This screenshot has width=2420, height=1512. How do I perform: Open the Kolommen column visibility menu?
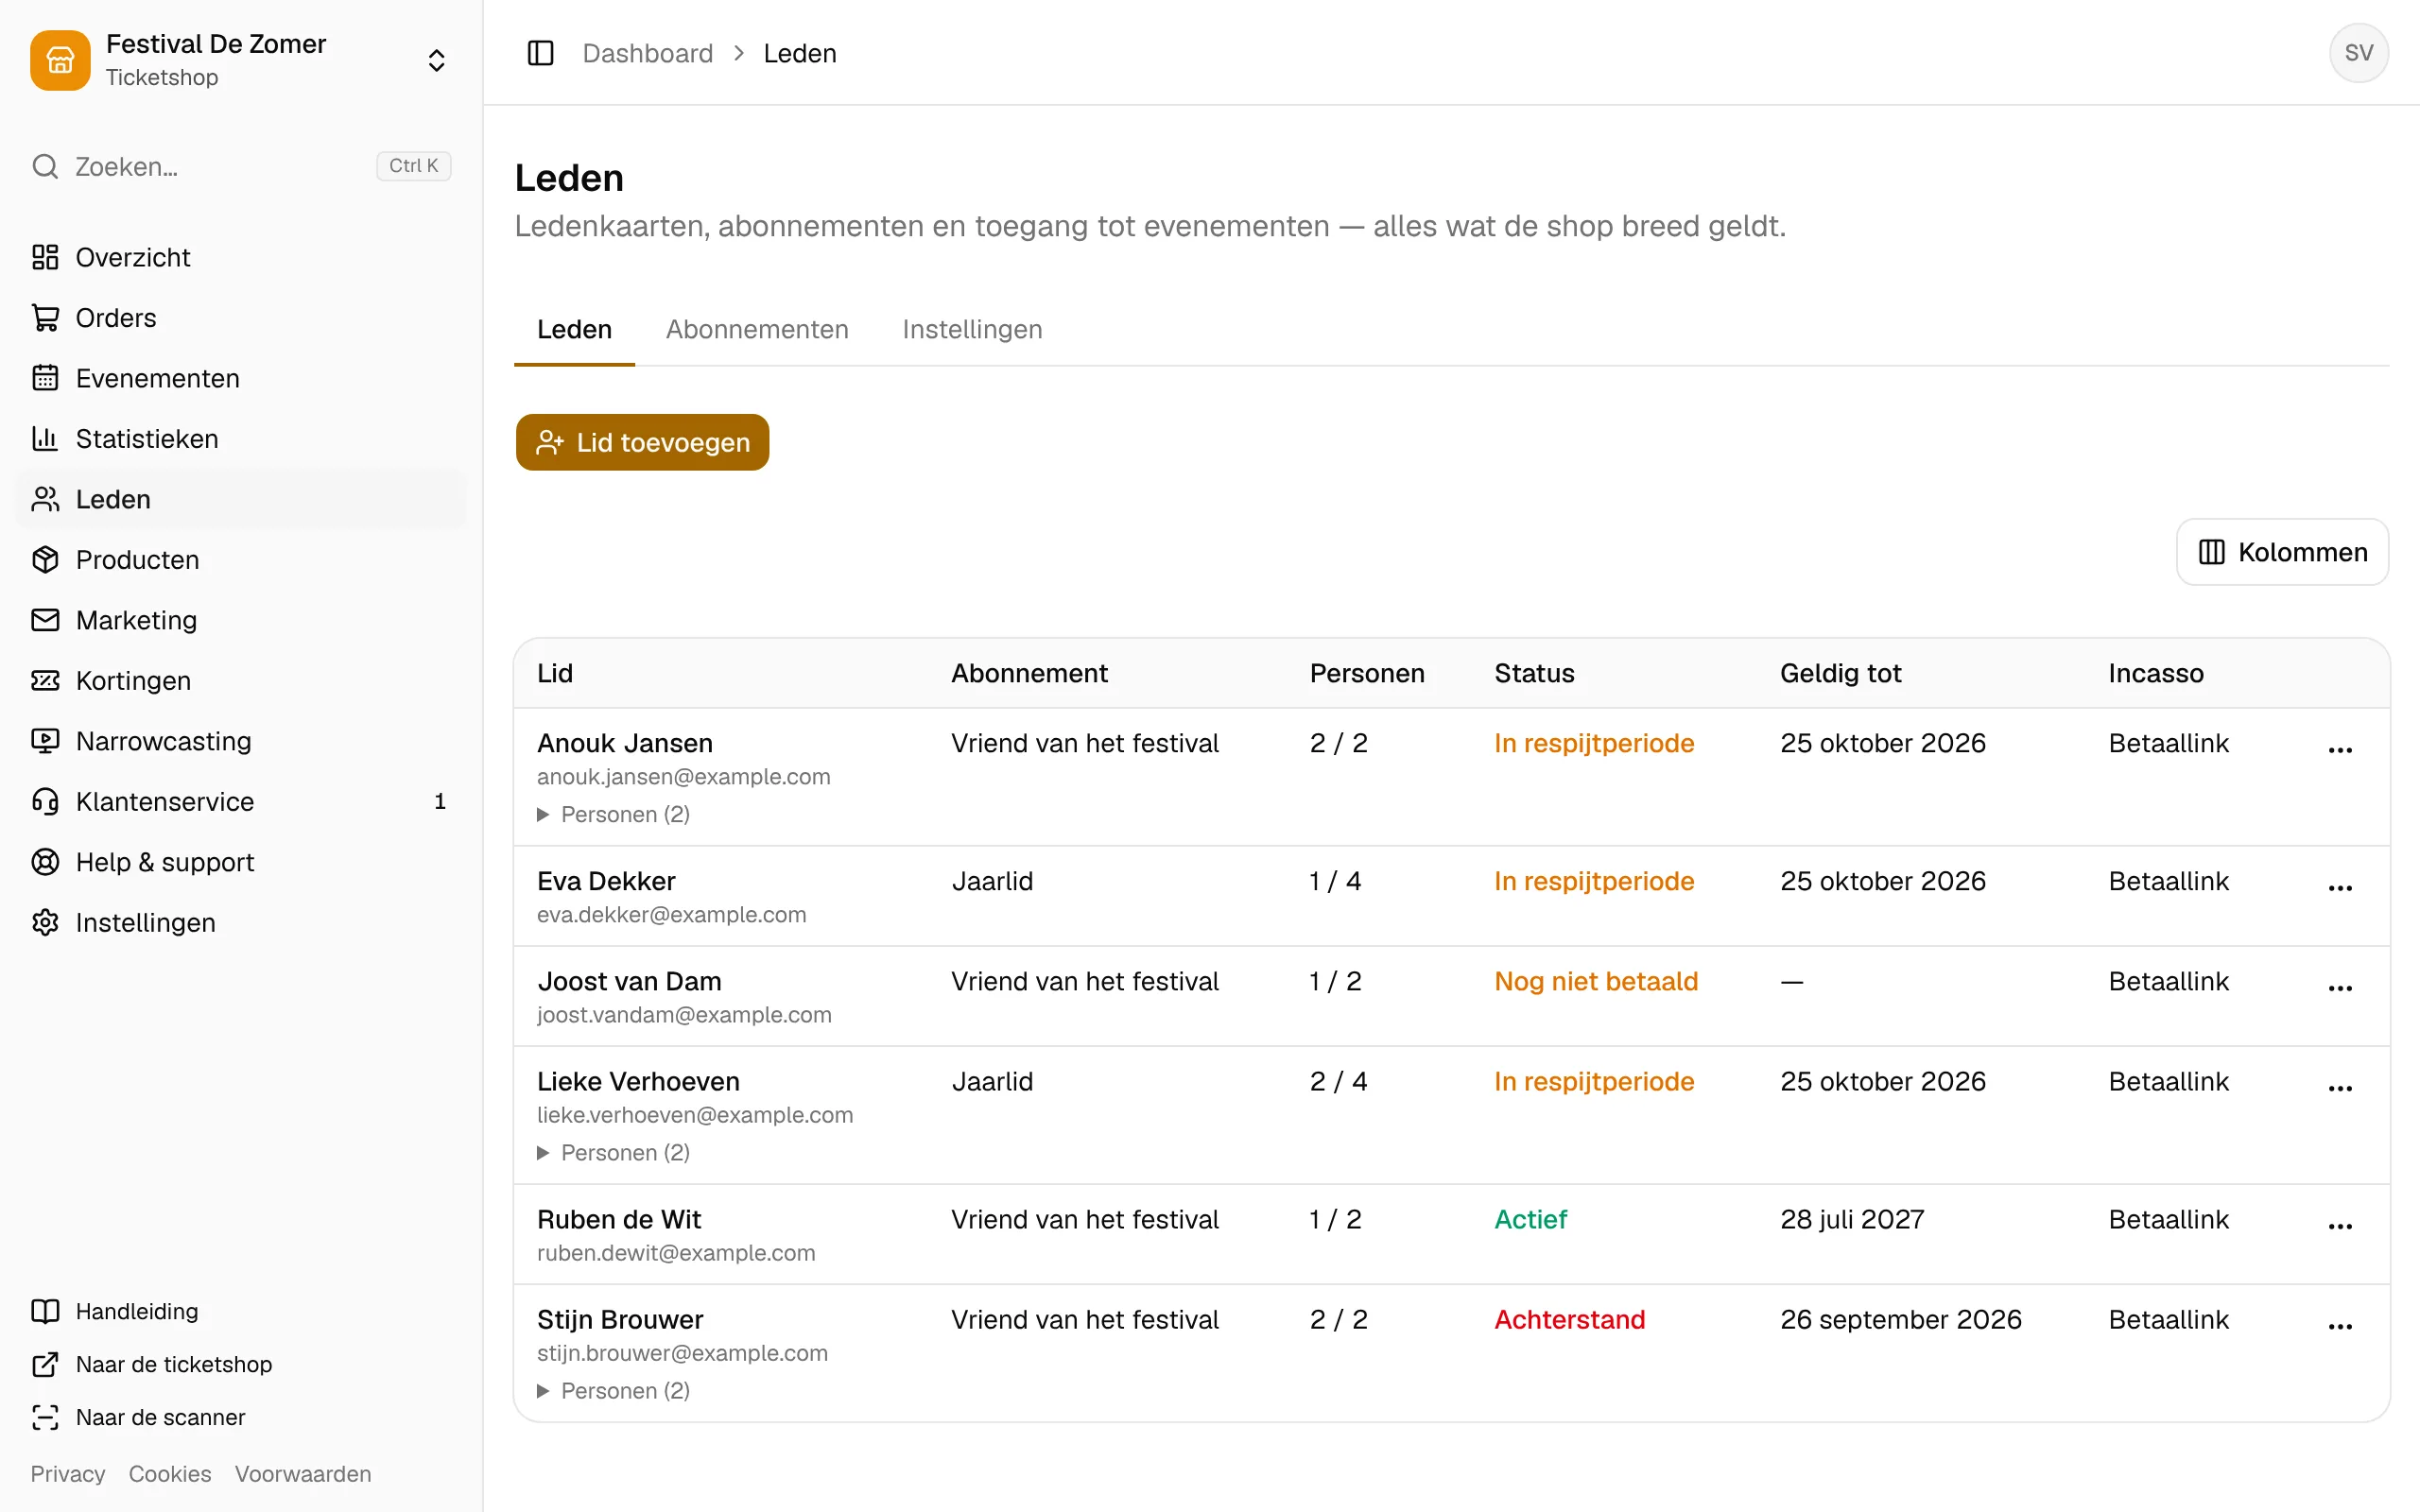pyautogui.click(x=2282, y=552)
